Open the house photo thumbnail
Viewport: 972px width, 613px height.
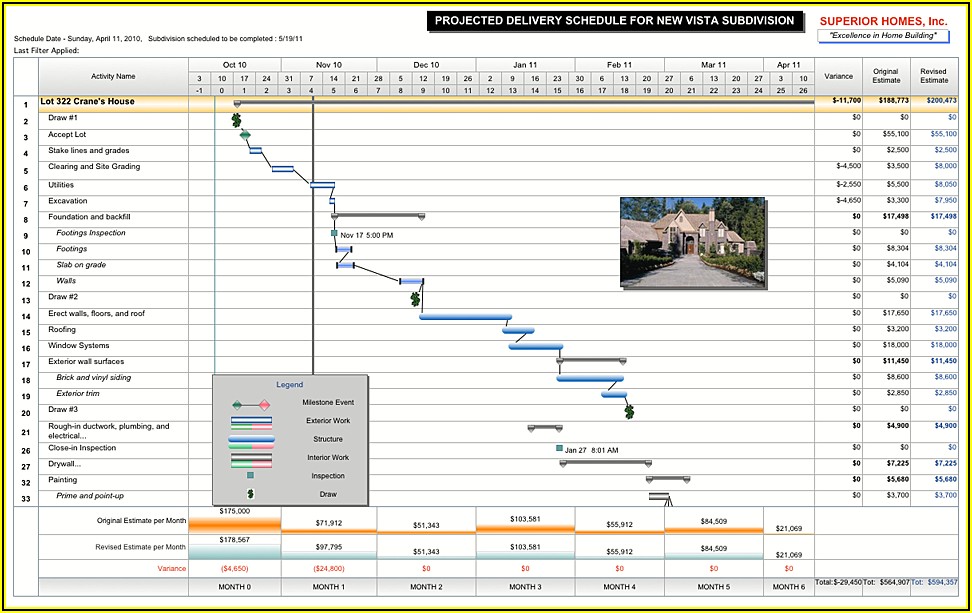pos(691,241)
